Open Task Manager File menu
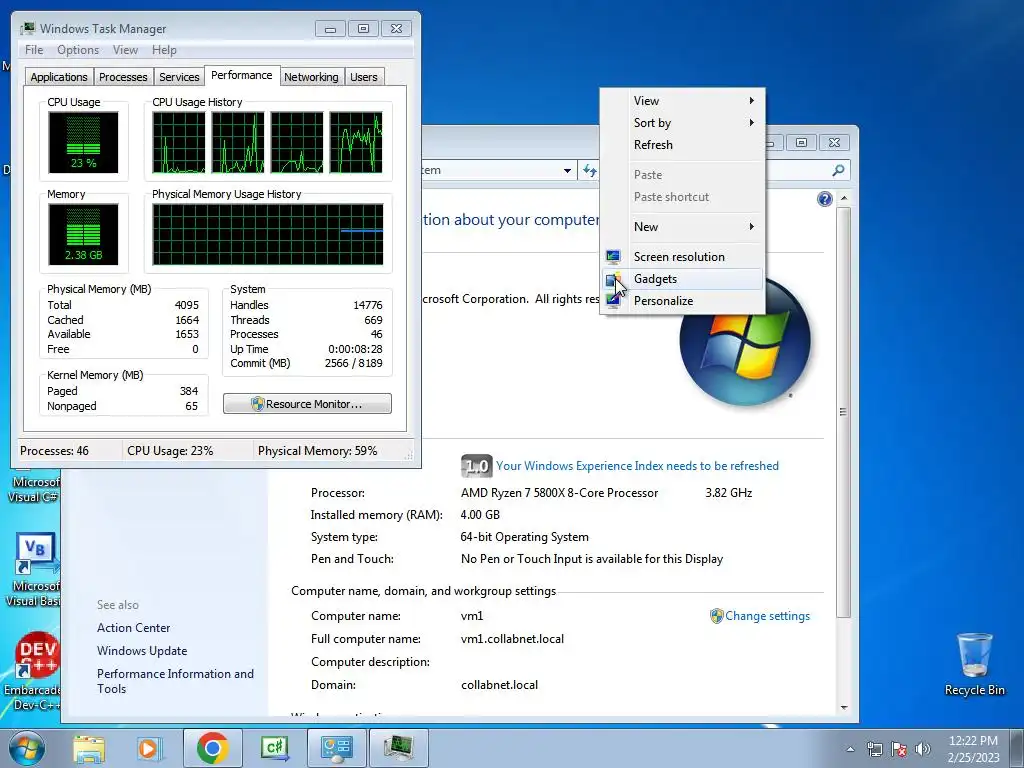 click(34, 50)
